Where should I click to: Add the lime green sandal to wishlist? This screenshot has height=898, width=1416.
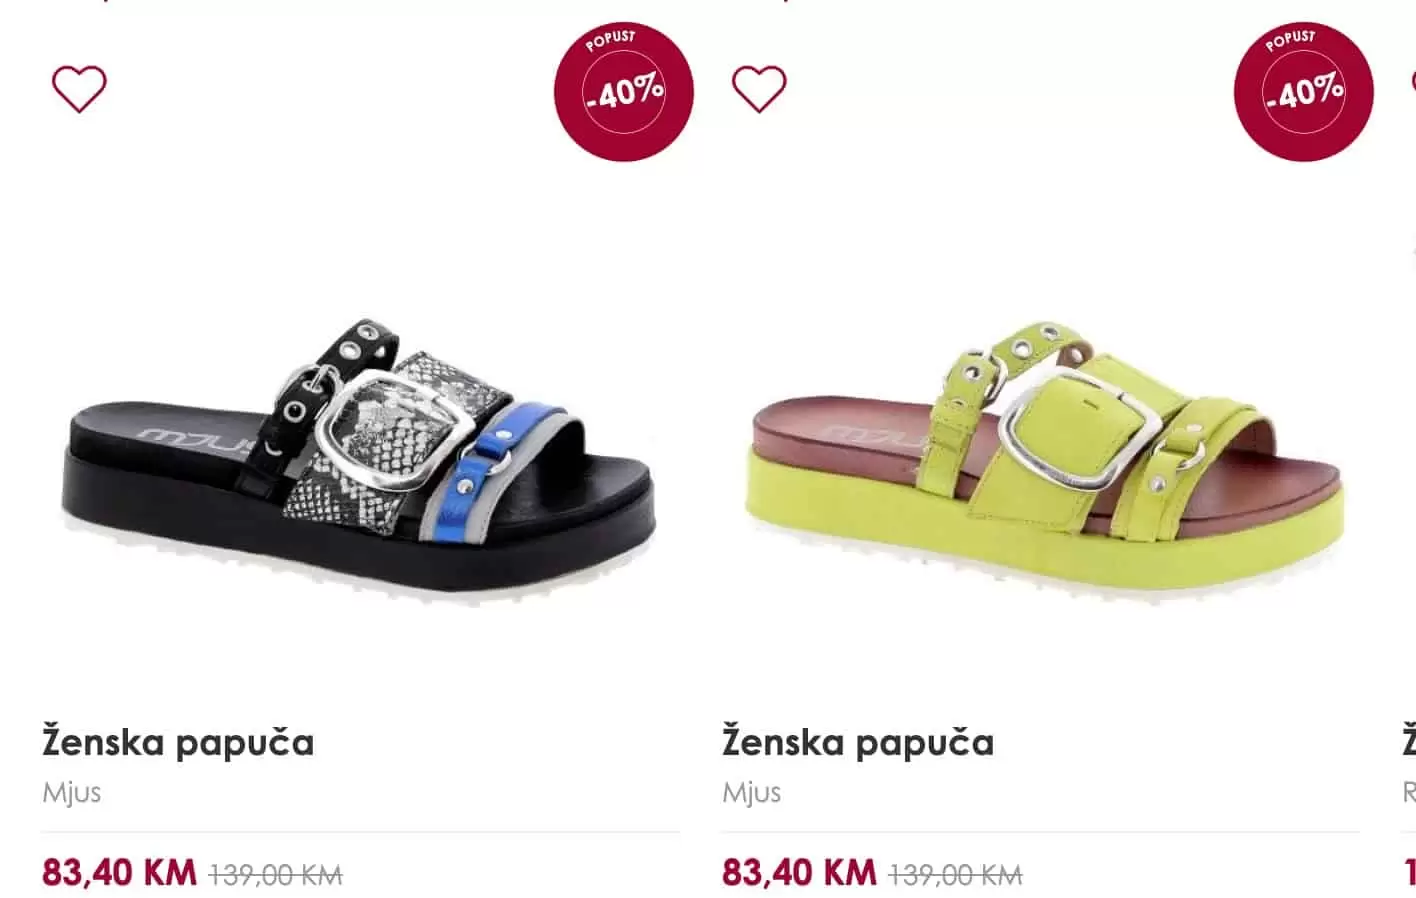point(759,88)
